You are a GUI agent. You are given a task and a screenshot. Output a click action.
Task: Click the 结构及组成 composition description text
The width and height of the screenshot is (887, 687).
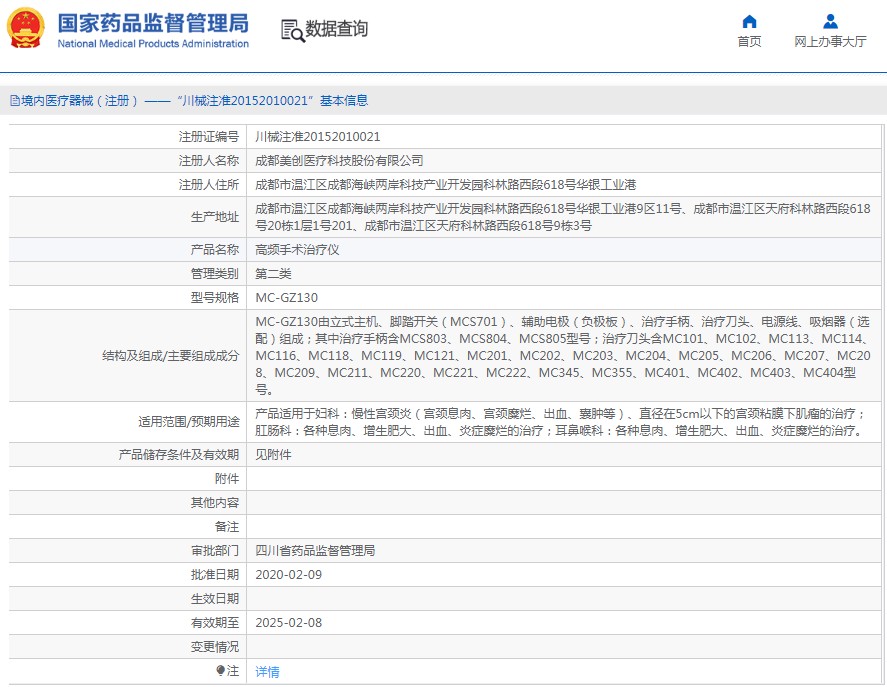(x=562, y=355)
